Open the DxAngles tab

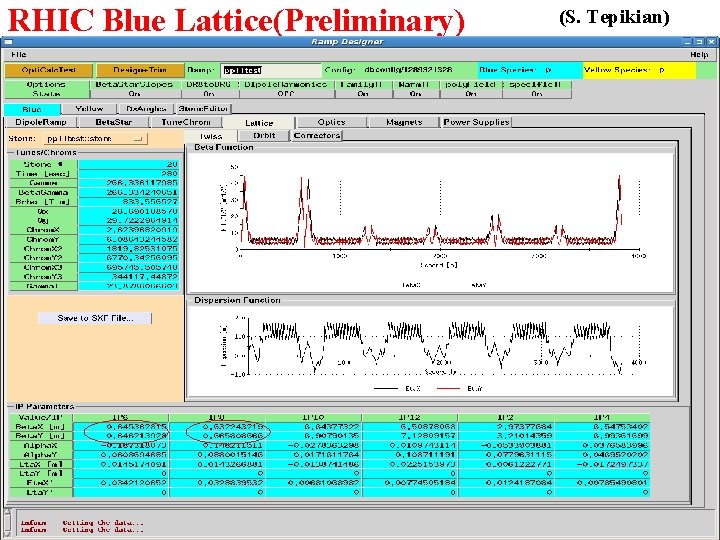click(146, 109)
